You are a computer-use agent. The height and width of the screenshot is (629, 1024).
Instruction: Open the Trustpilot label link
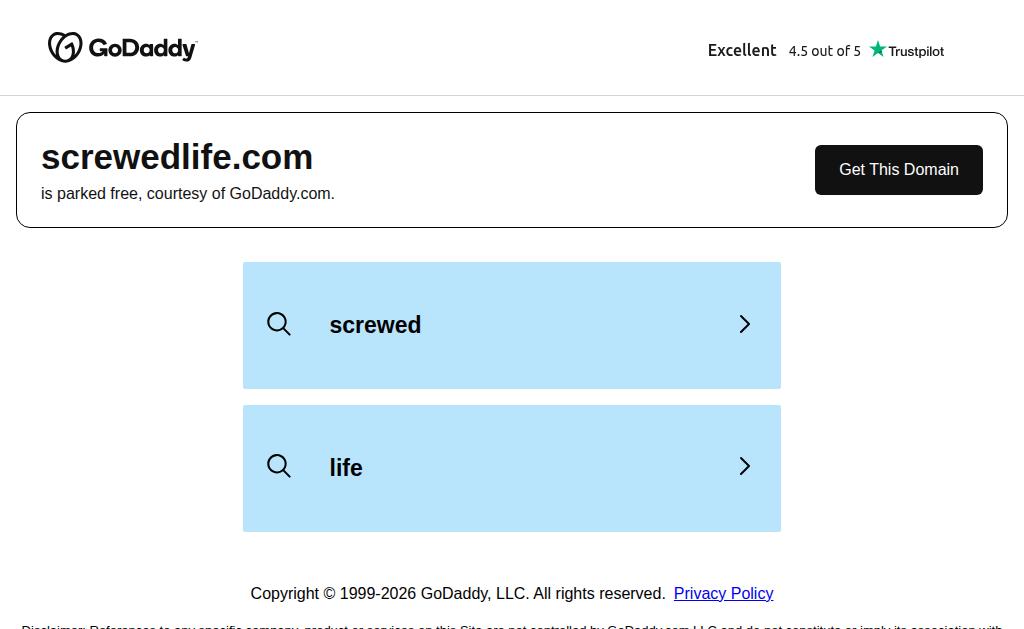click(916, 51)
